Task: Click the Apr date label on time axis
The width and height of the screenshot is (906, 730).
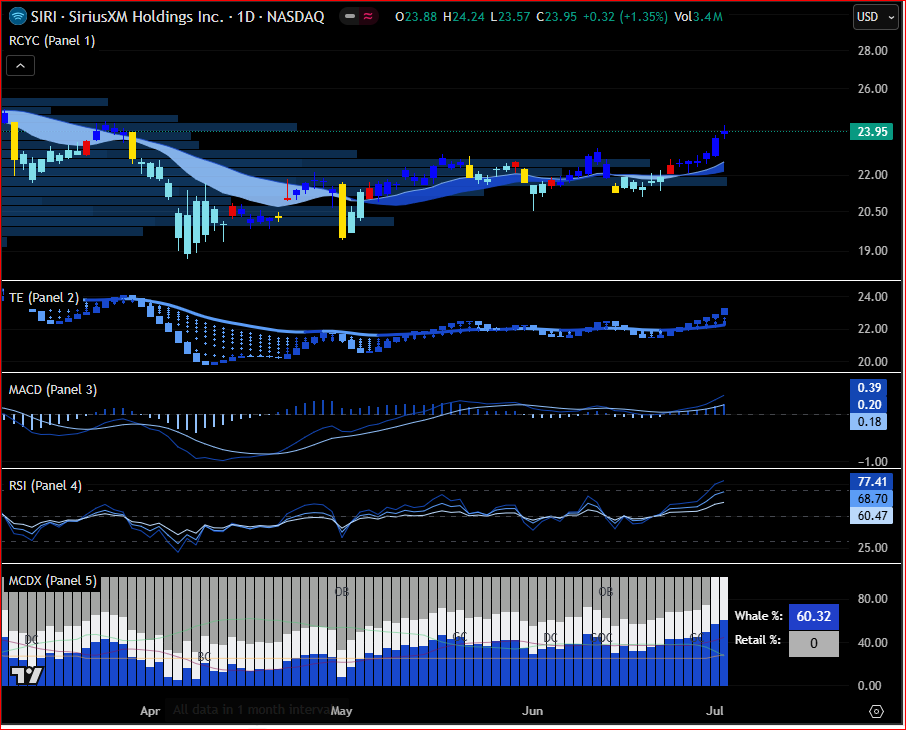Action: pos(150,711)
